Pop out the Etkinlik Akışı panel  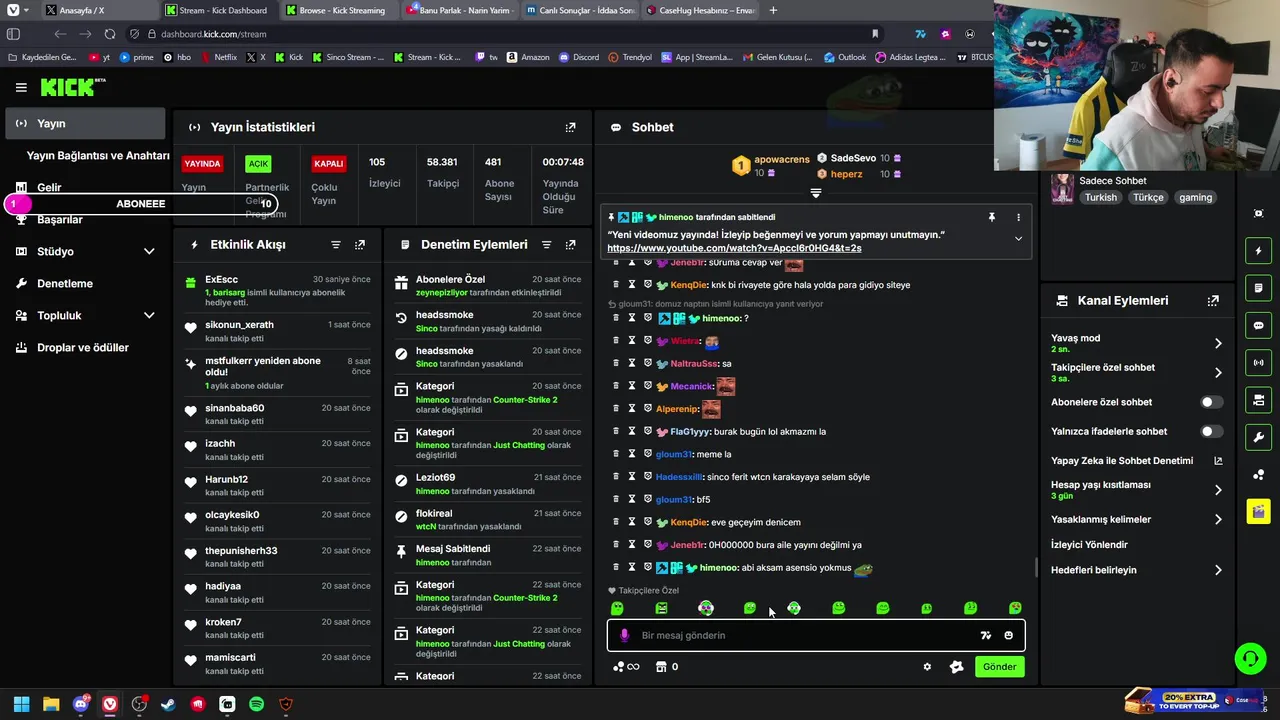tap(360, 245)
